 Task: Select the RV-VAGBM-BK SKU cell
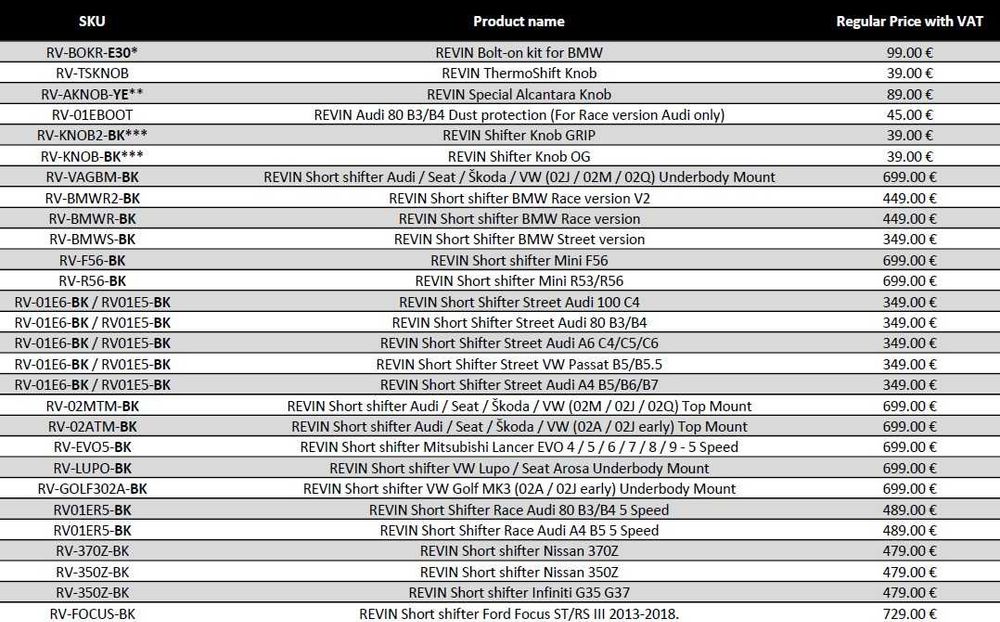tap(92, 177)
